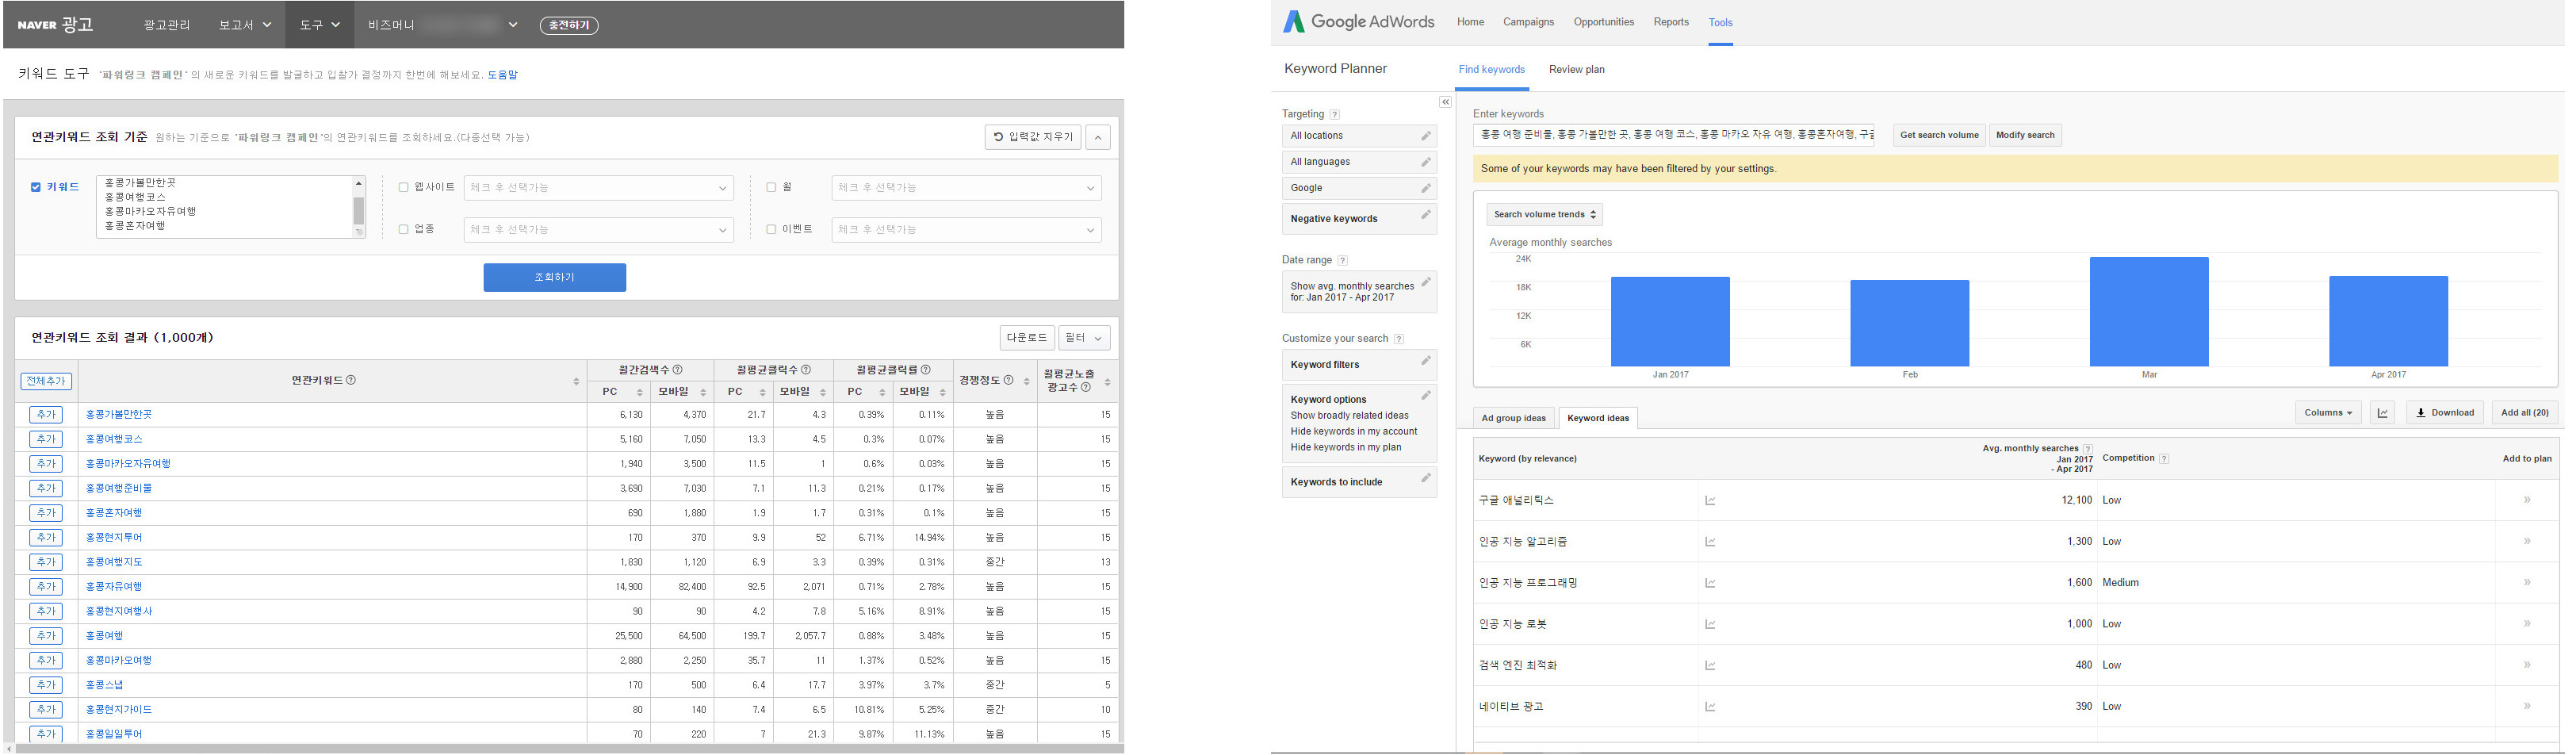
Task: Show trend chart for 검색 엔진 최적화
Action: click(1710, 665)
